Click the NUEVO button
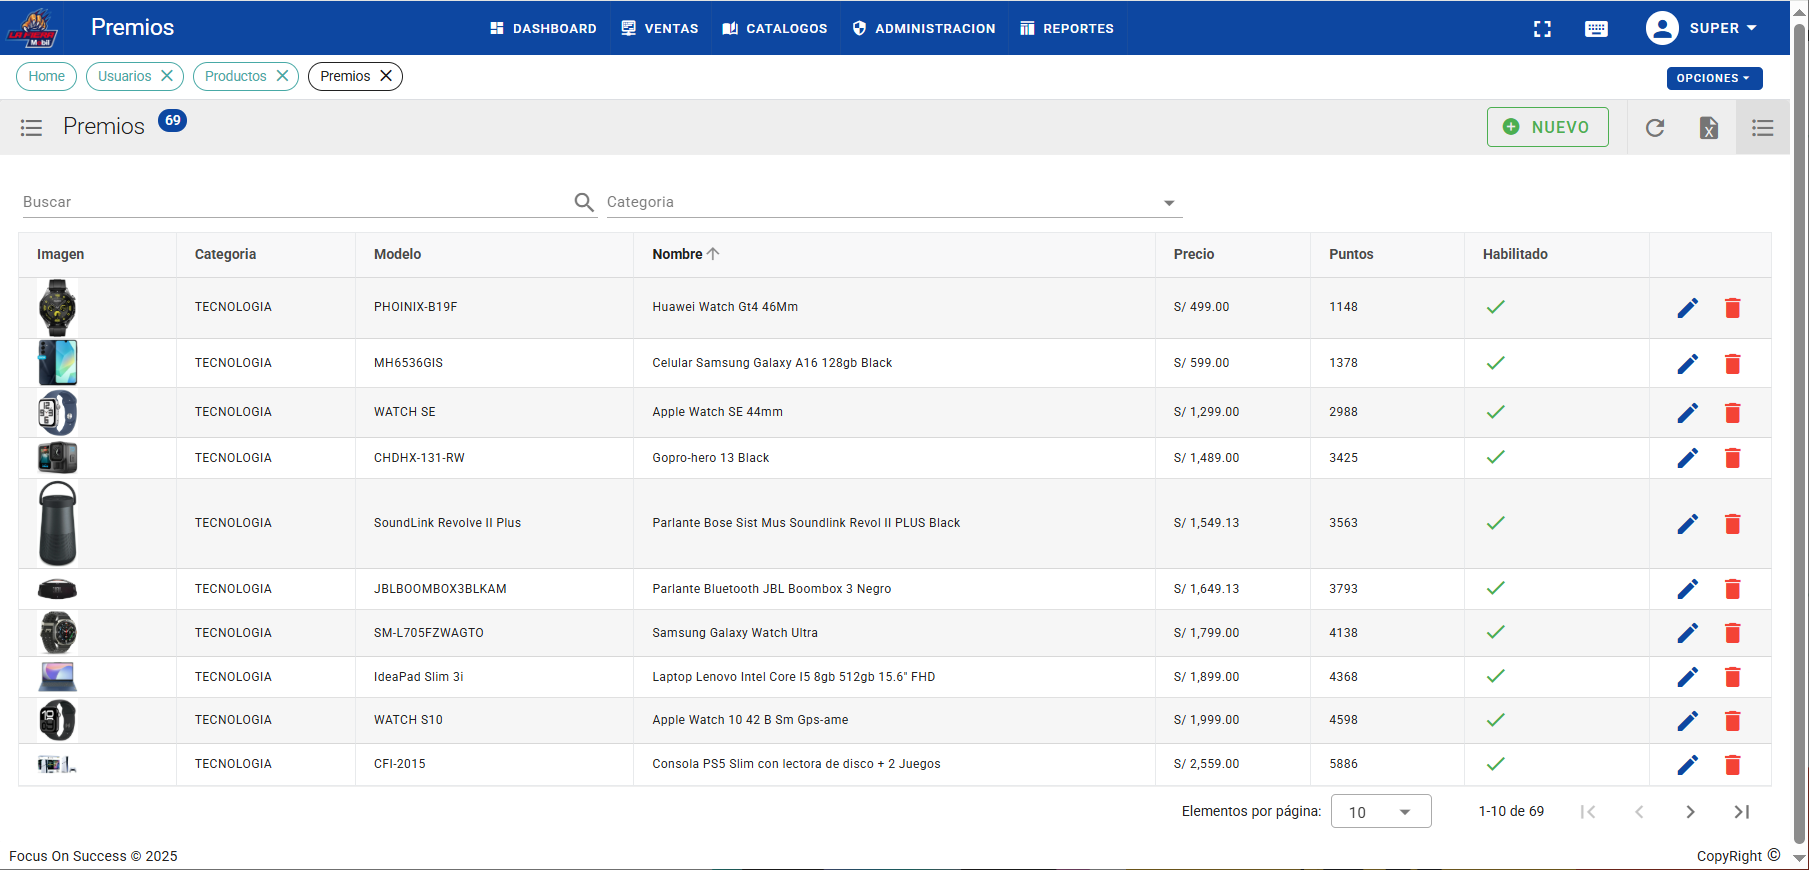The image size is (1809, 870). [1547, 127]
